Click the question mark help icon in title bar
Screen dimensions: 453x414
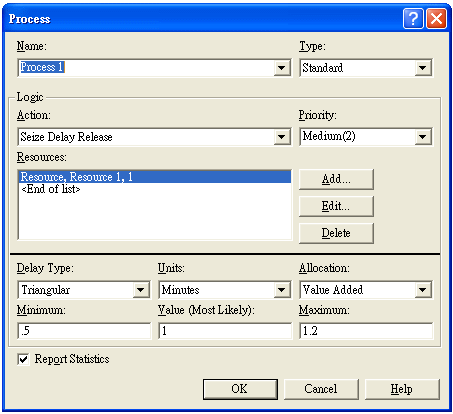click(413, 18)
